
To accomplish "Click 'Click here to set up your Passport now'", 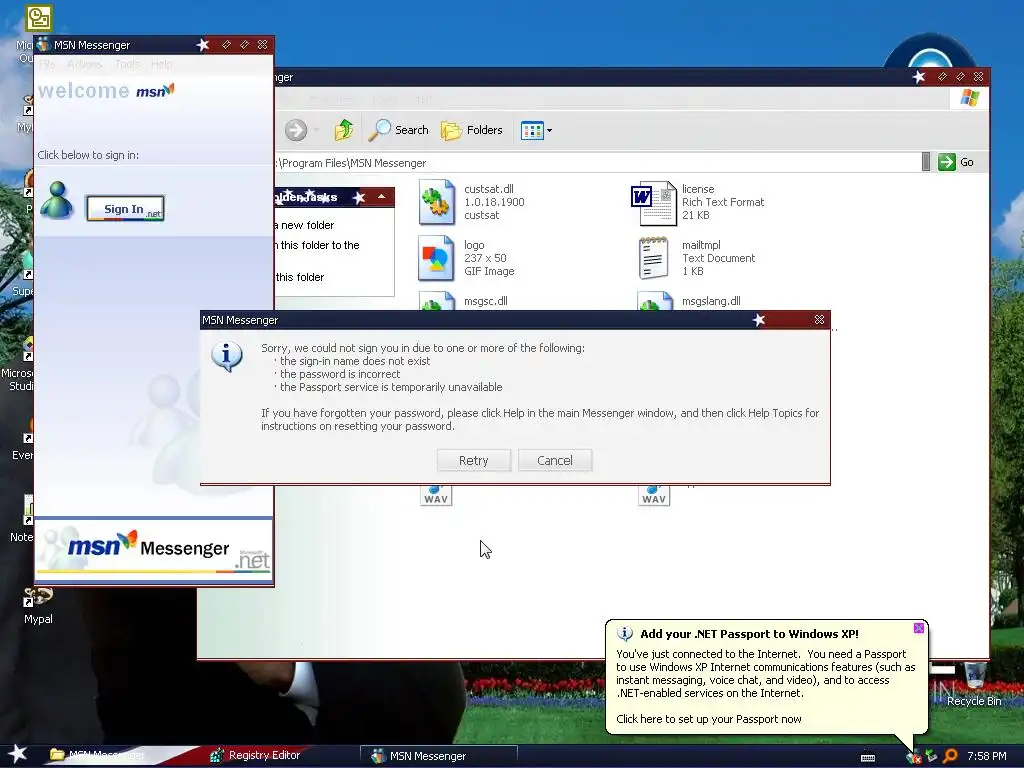I will click(x=709, y=719).
